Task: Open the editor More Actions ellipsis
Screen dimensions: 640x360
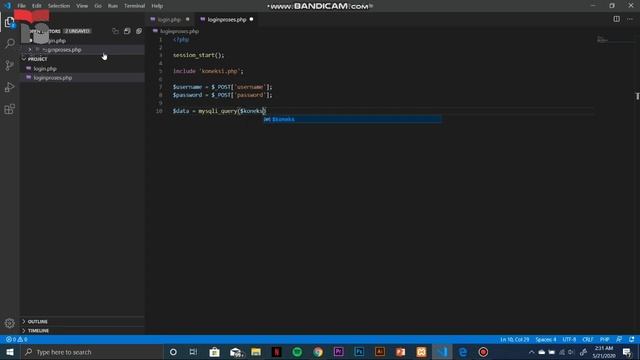Action: pyautogui.click(x=630, y=19)
